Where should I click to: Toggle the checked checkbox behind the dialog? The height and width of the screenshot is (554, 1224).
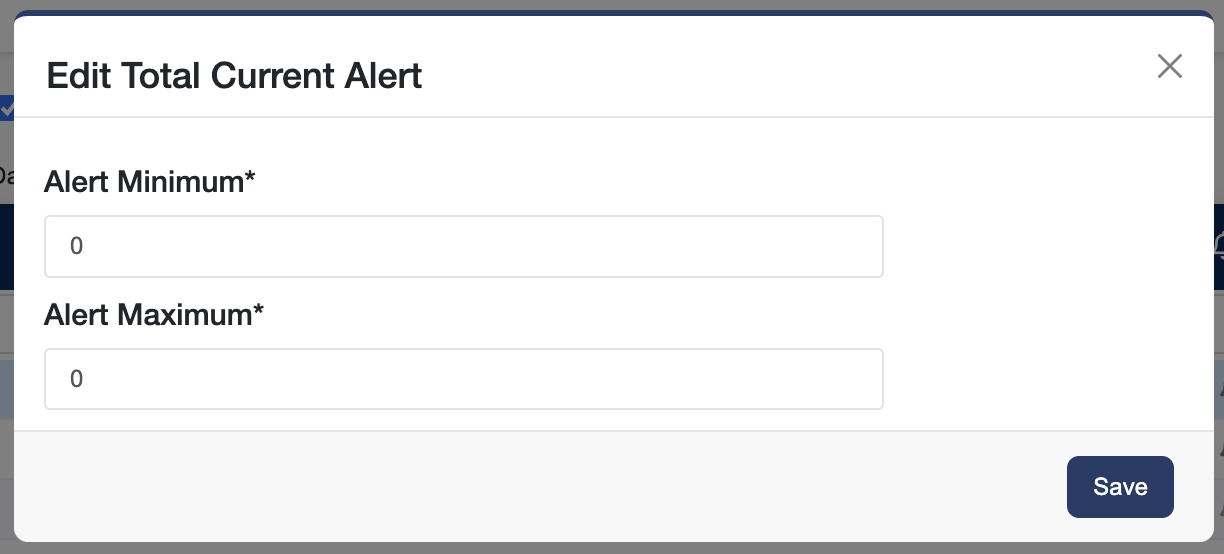6,108
